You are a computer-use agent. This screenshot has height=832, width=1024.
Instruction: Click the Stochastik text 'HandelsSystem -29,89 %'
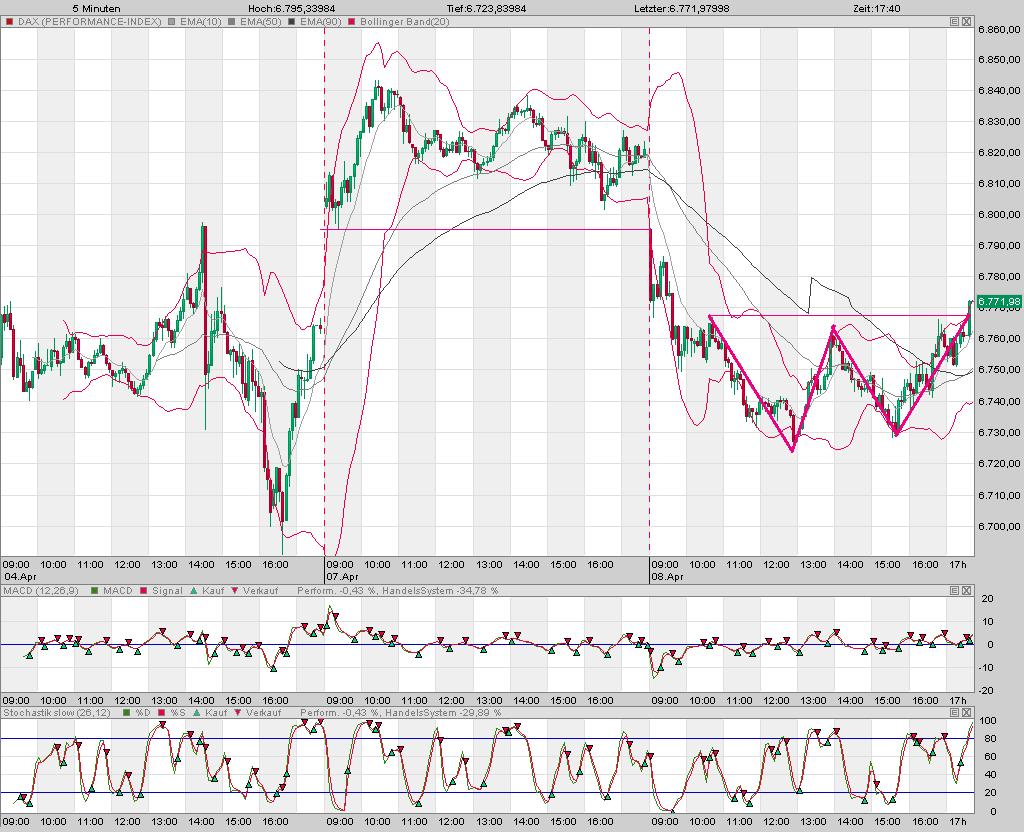click(x=443, y=712)
